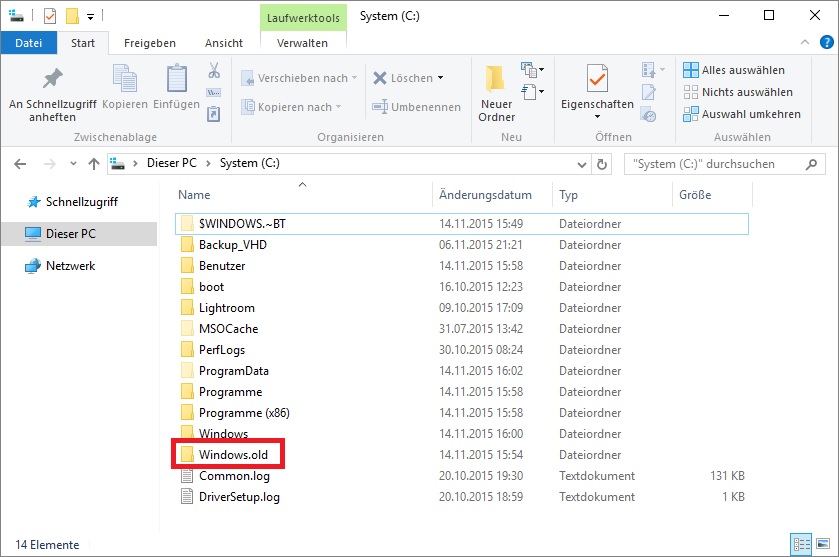
Task: Expand the Eigenschaften dropdown arrow
Action: pos(597,117)
